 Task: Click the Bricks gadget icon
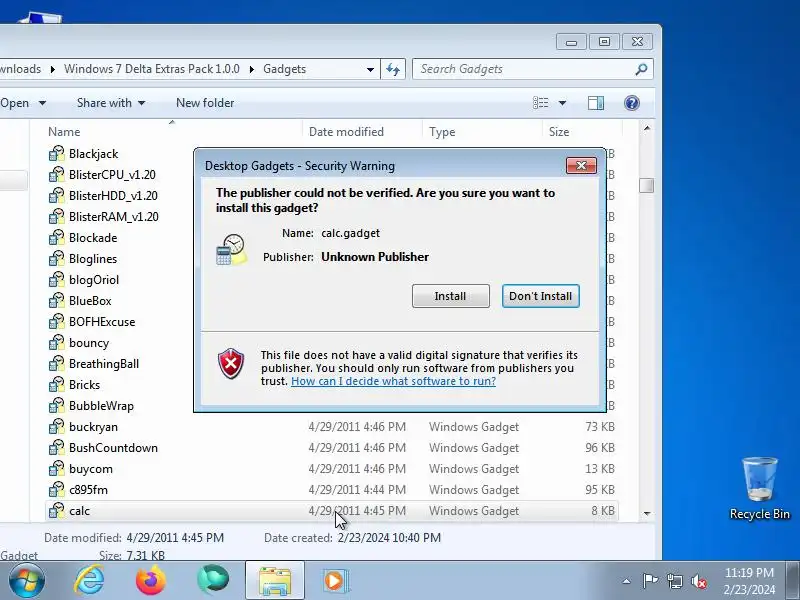[57, 385]
